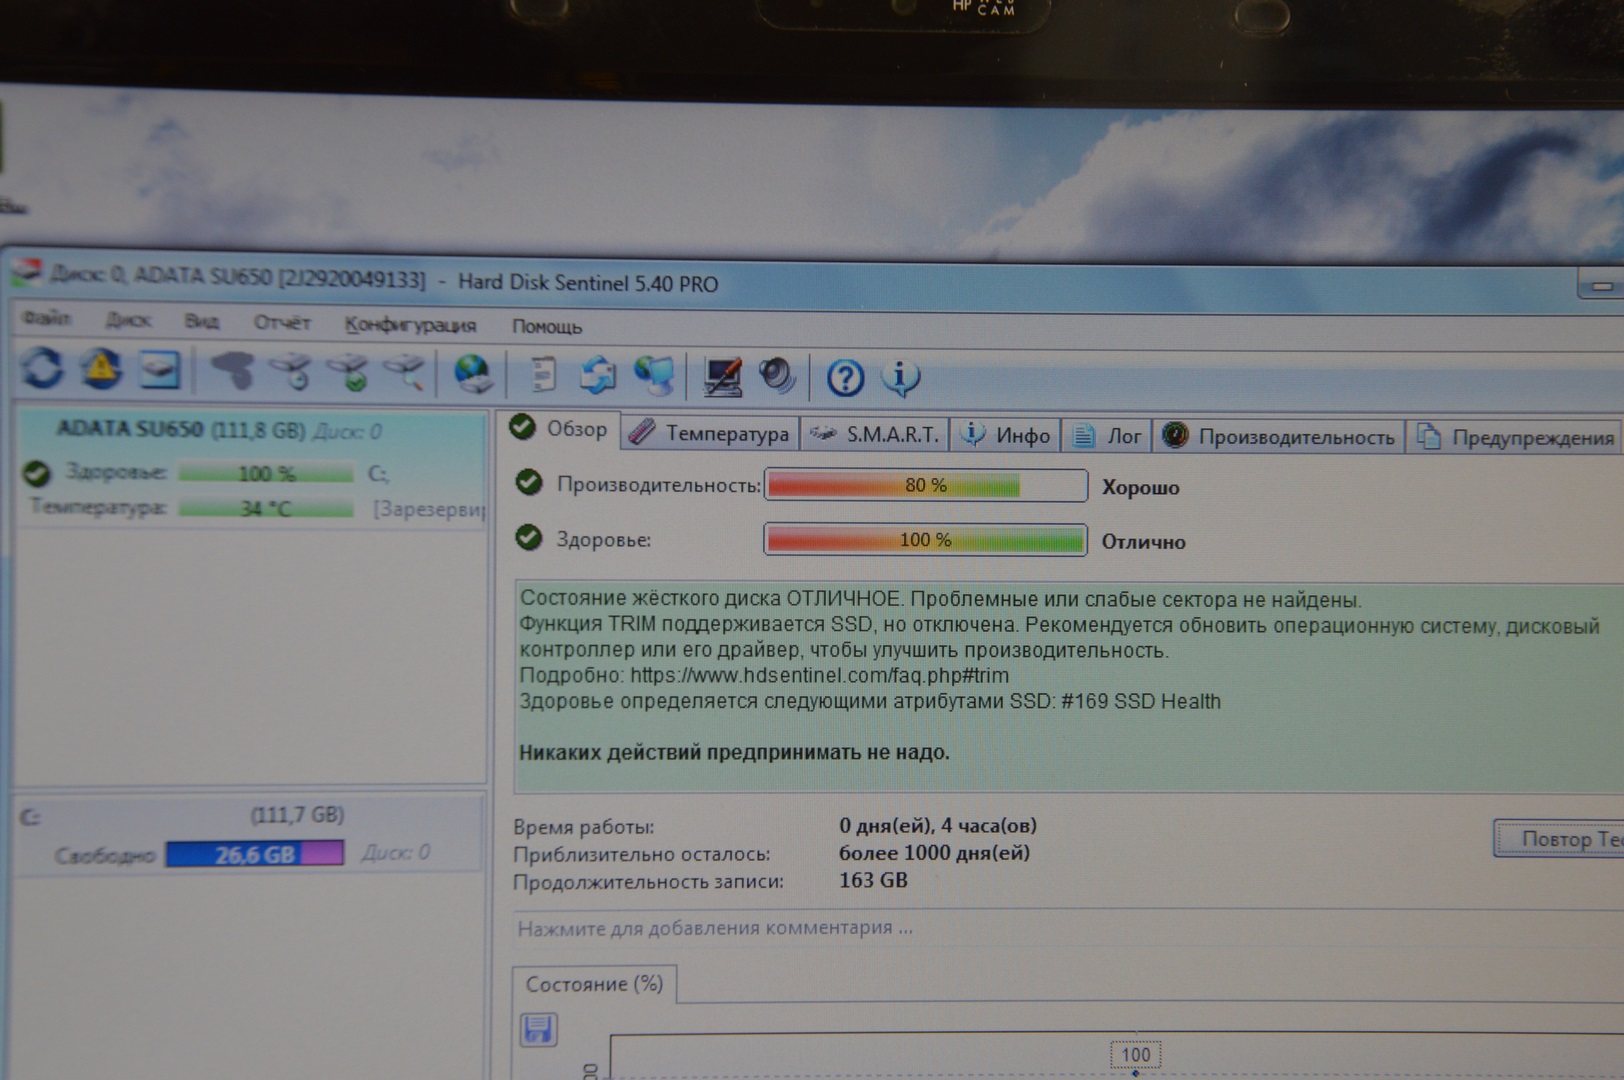
Task: Open the hdsentinel.com faq trim link
Action: click(x=819, y=675)
